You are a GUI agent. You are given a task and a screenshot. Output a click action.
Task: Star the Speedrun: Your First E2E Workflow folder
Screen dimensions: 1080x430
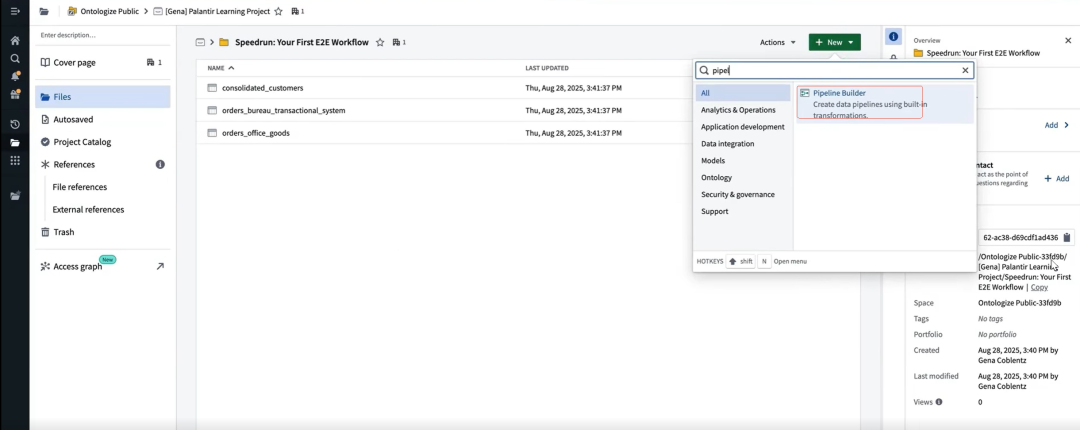(380, 42)
